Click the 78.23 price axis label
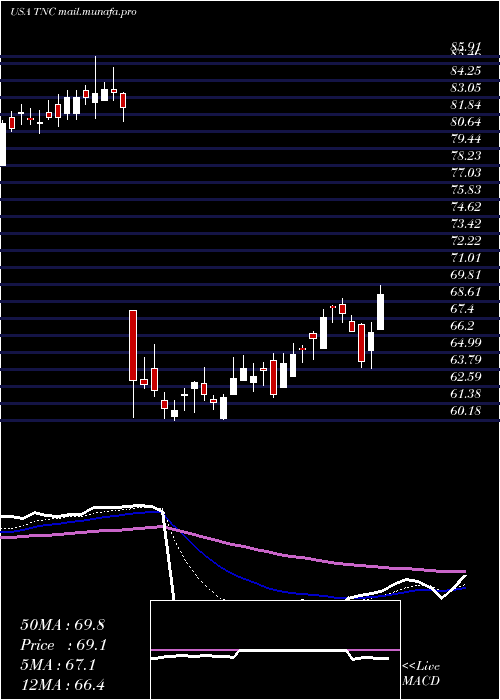 tap(466, 156)
